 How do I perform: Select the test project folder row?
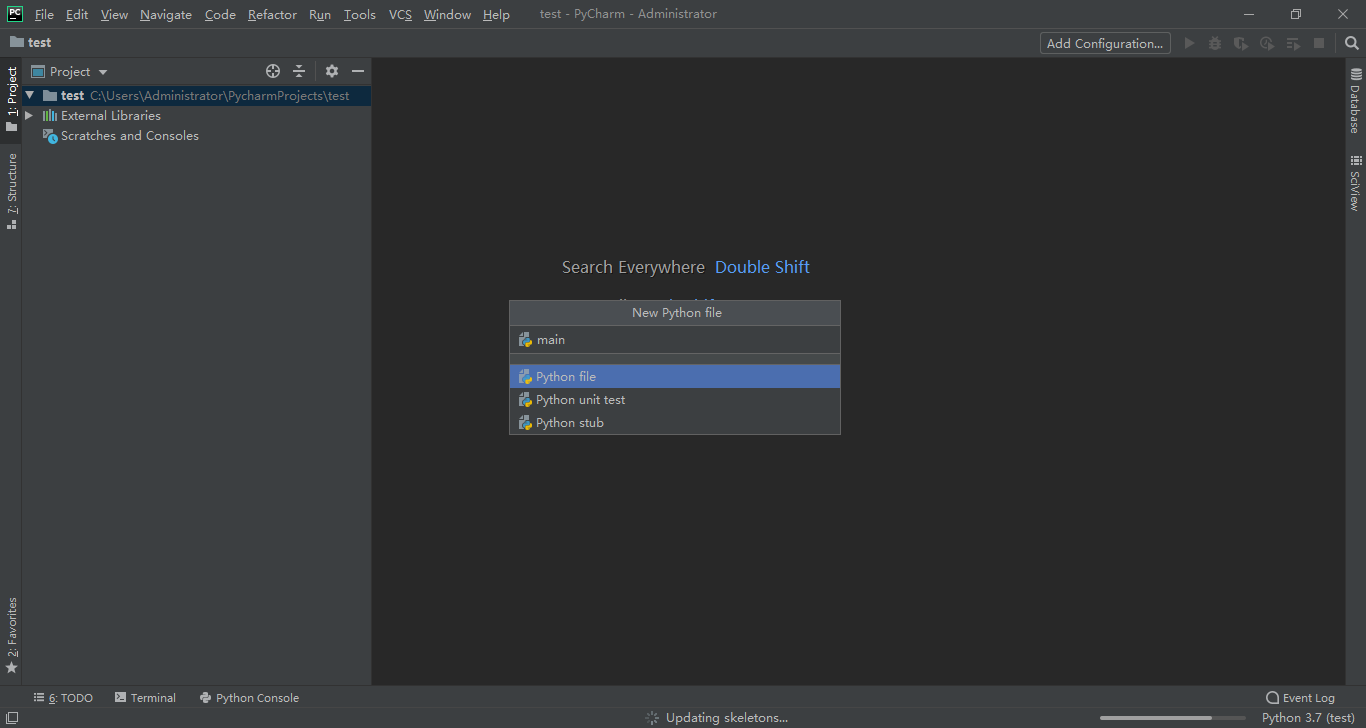197,95
